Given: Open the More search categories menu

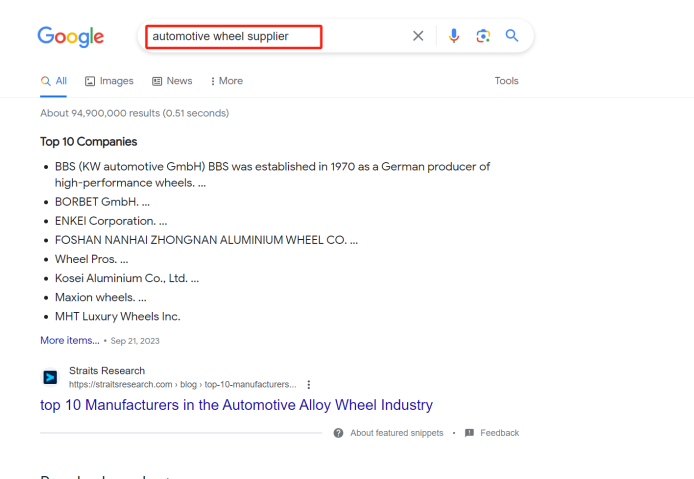Looking at the screenshot, I should [x=227, y=81].
